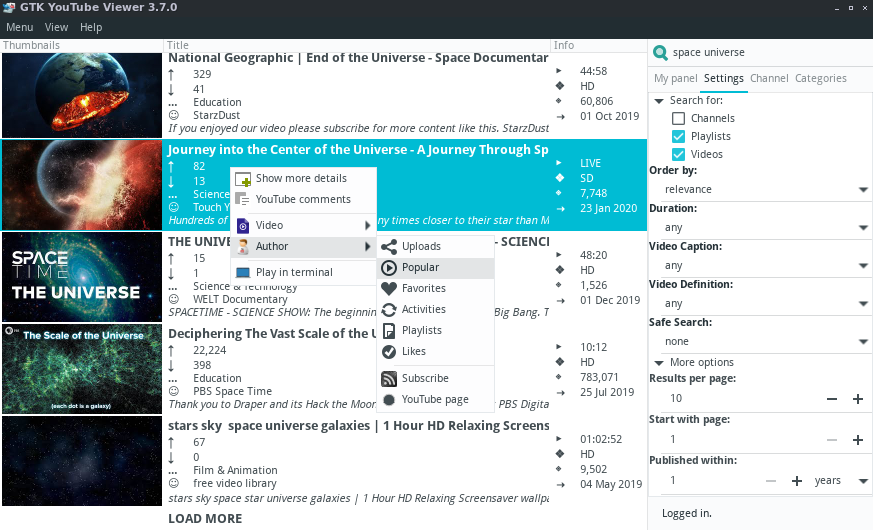
Task: Uncheck the Videos search checkbox
Action: (678, 154)
